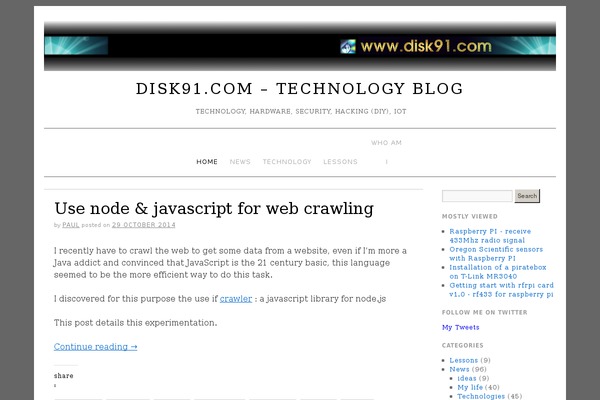
Task: Click Continue reading link
Action: pos(95,347)
